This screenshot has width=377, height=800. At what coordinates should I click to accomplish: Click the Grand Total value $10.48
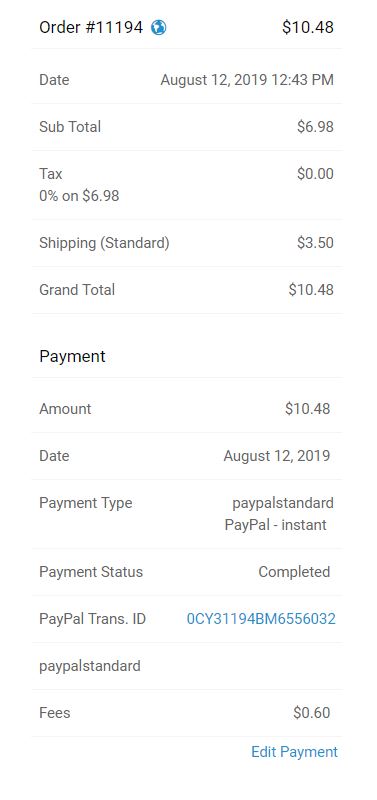pyautogui.click(x=311, y=290)
